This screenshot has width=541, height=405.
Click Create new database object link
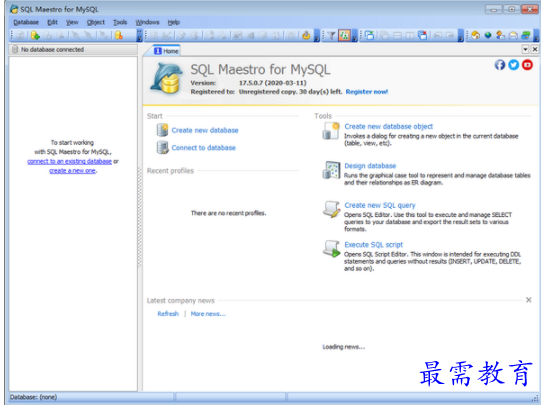(x=388, y=127)
